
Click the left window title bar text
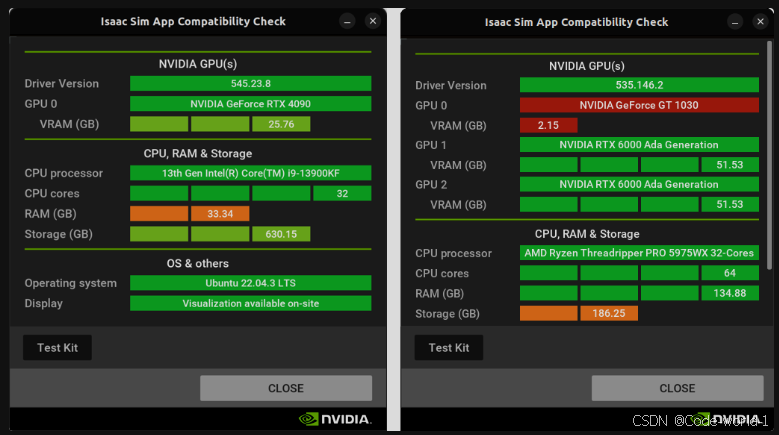(193, 21)
